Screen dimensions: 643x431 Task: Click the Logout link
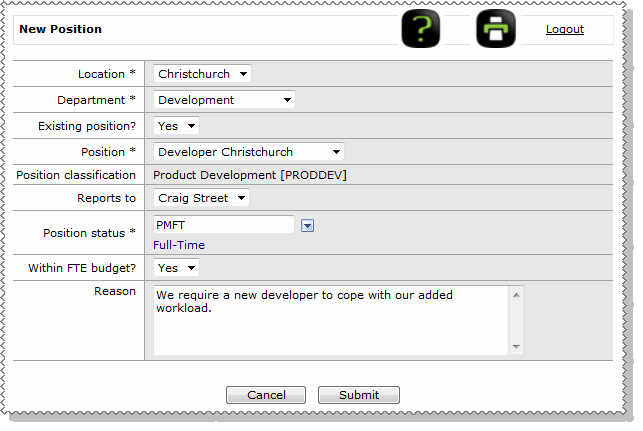click(565, 29)
